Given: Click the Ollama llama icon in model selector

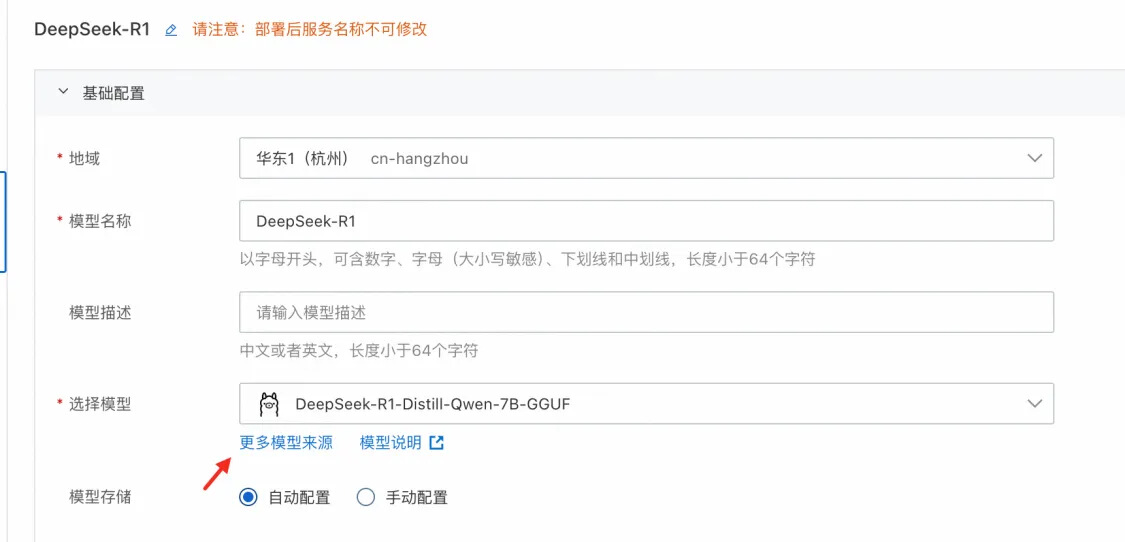Looking at the screenshot, I should (268, 404).
